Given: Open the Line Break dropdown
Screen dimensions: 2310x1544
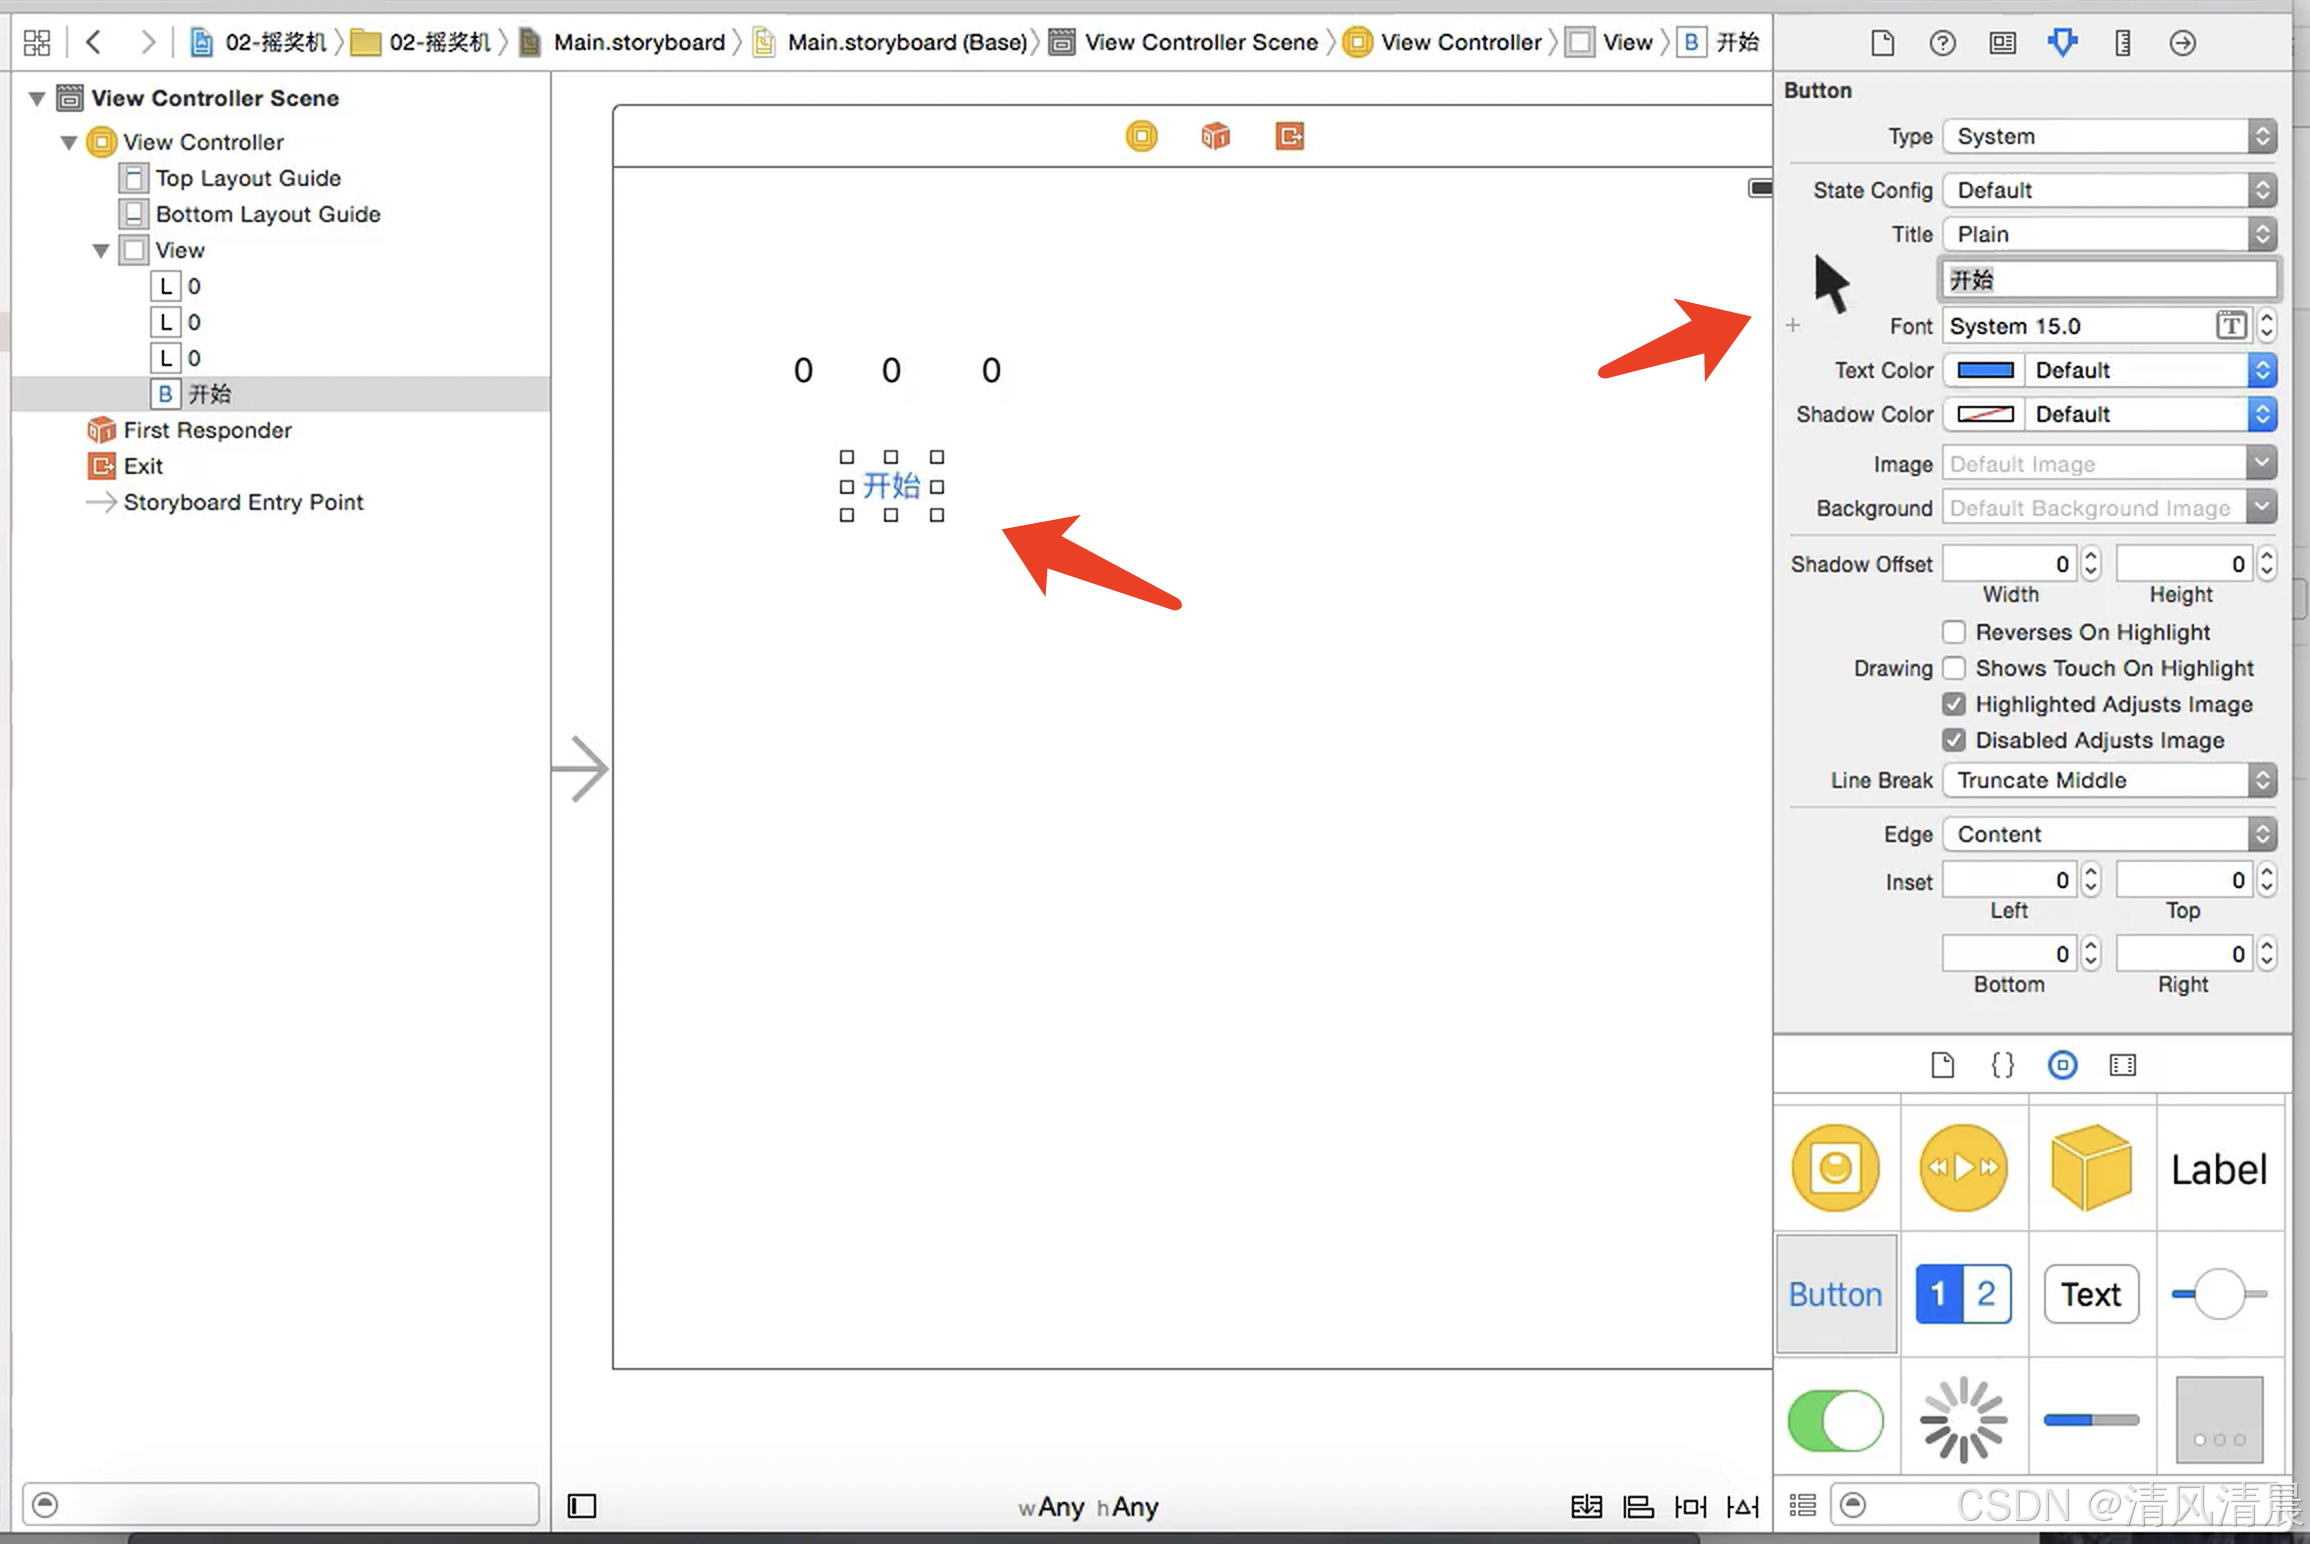Looking at the screenshot, I should coord(2108,780).
